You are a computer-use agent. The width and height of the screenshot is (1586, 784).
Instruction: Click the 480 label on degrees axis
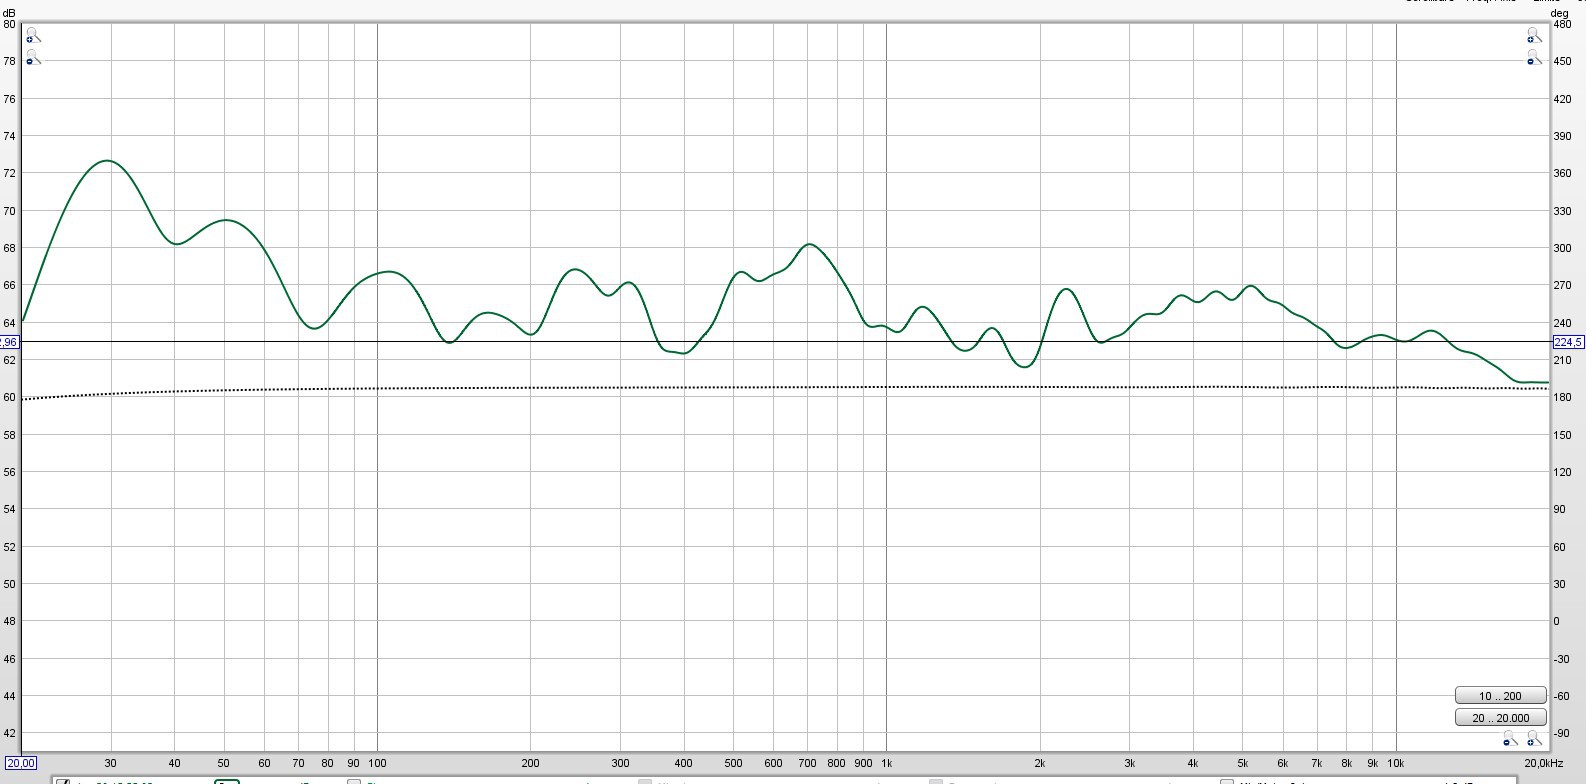tap(1562, 24)
